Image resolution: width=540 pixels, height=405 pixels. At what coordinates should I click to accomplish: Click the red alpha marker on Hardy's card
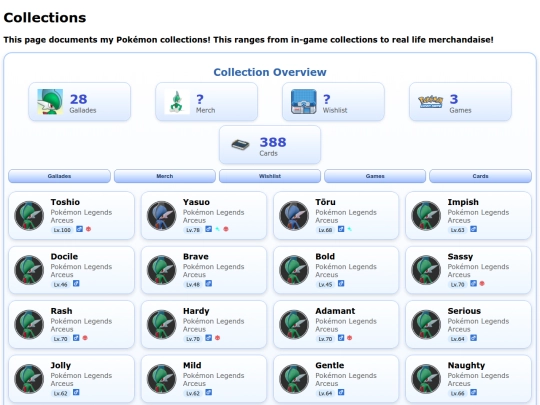tap(217, 338)
